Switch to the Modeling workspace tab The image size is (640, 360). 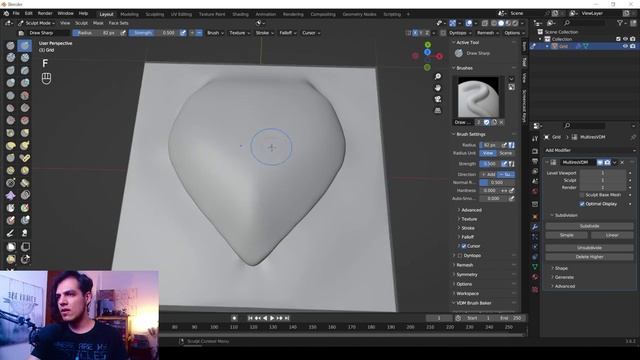tap(129, 14)
